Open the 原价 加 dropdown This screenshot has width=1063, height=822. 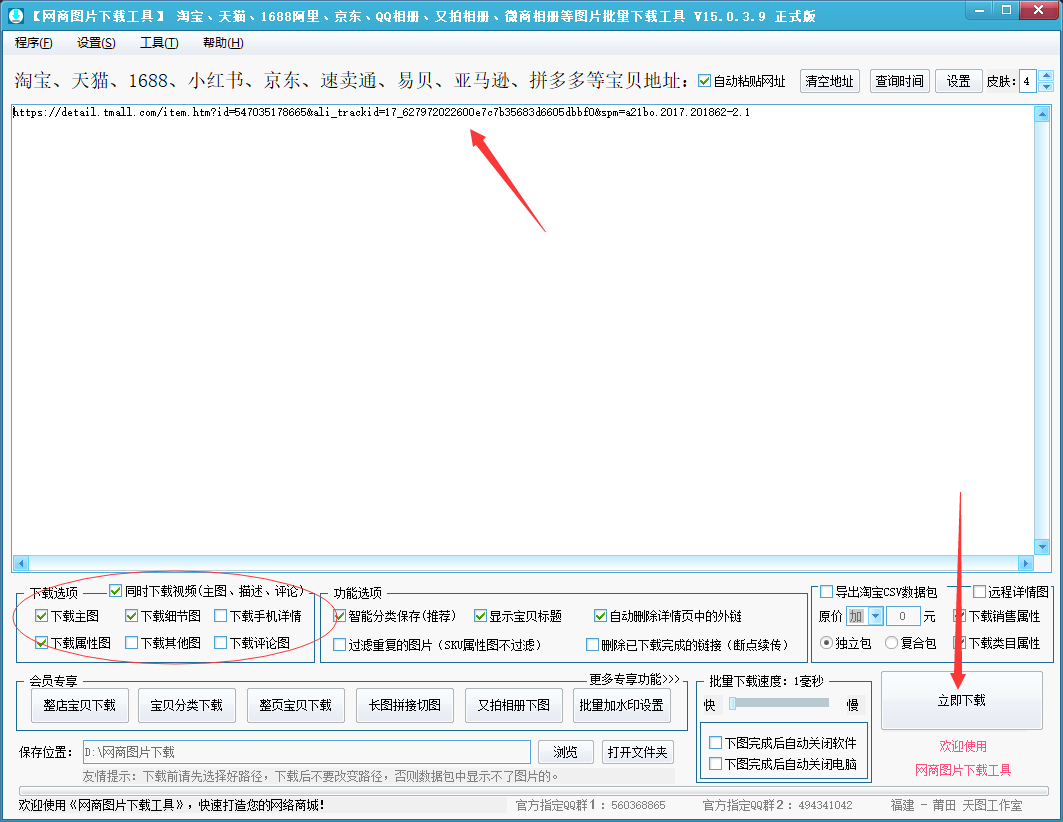pos(875,616)
